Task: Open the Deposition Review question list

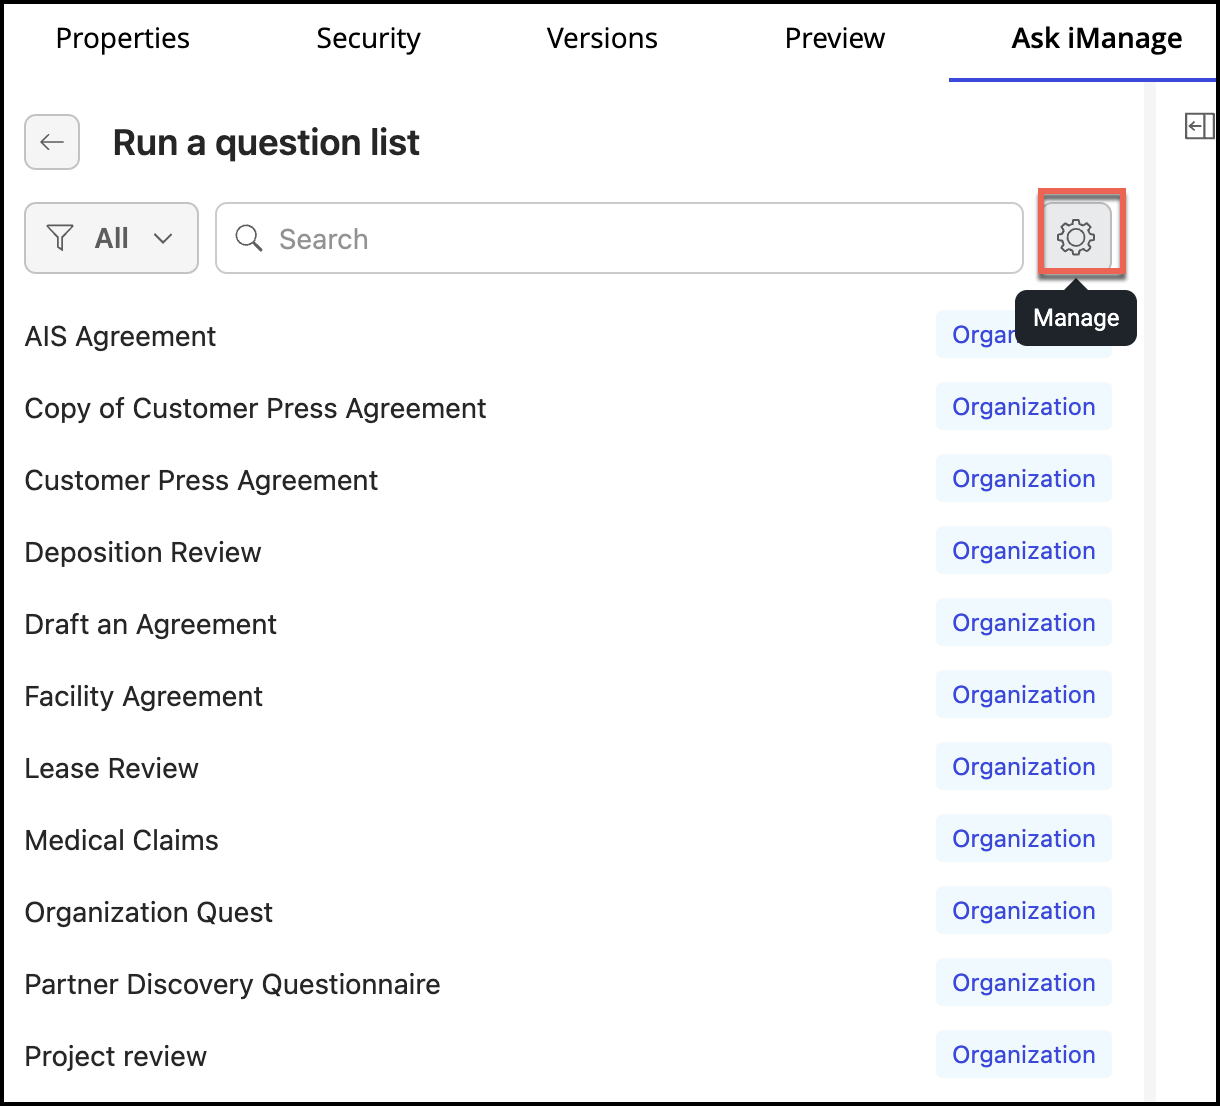Action: [143, 553]
